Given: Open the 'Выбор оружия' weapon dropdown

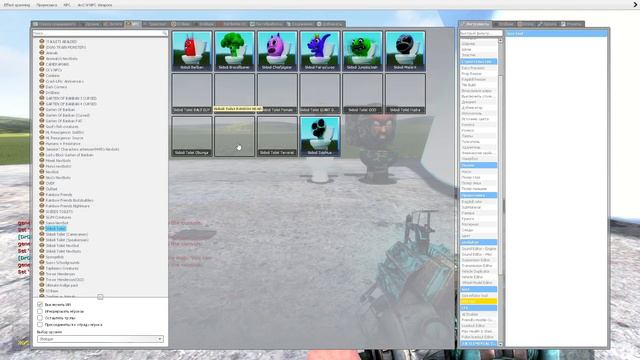Looking at the screenshot, I should (100, 339).
